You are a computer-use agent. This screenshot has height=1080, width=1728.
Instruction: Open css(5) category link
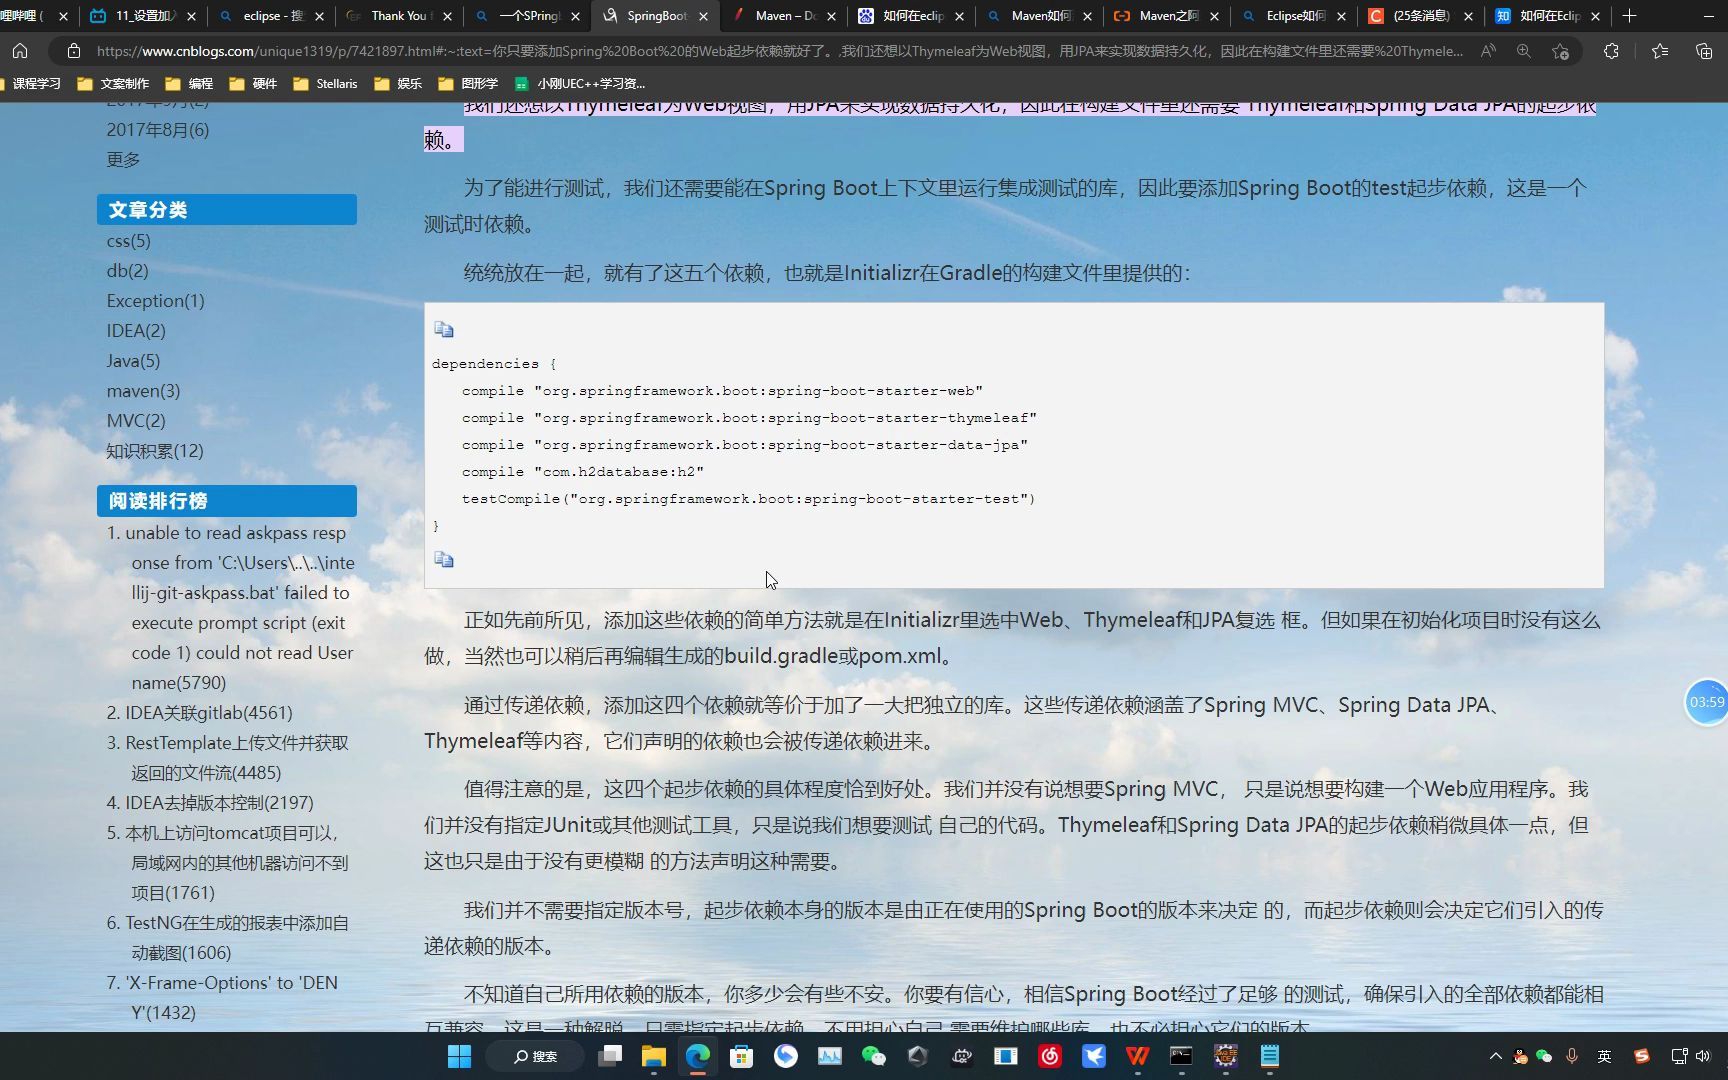[128, 241]
